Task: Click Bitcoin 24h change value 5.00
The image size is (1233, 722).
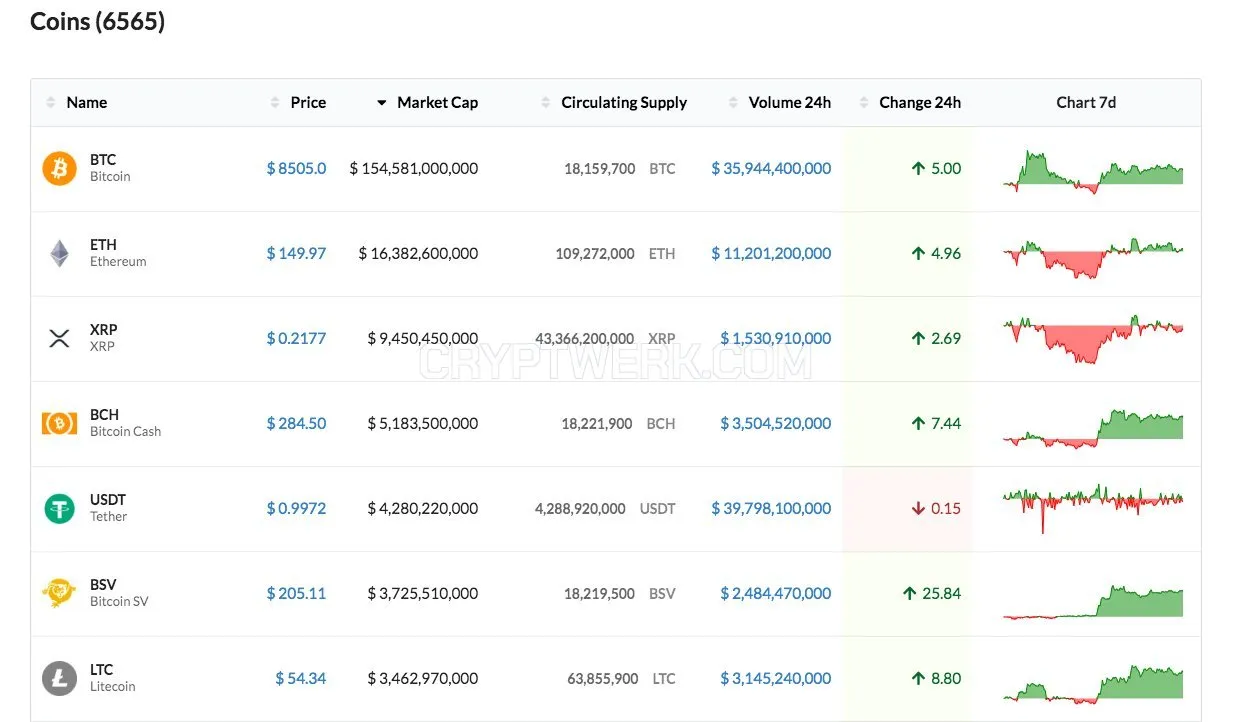Action: (946, 168)
